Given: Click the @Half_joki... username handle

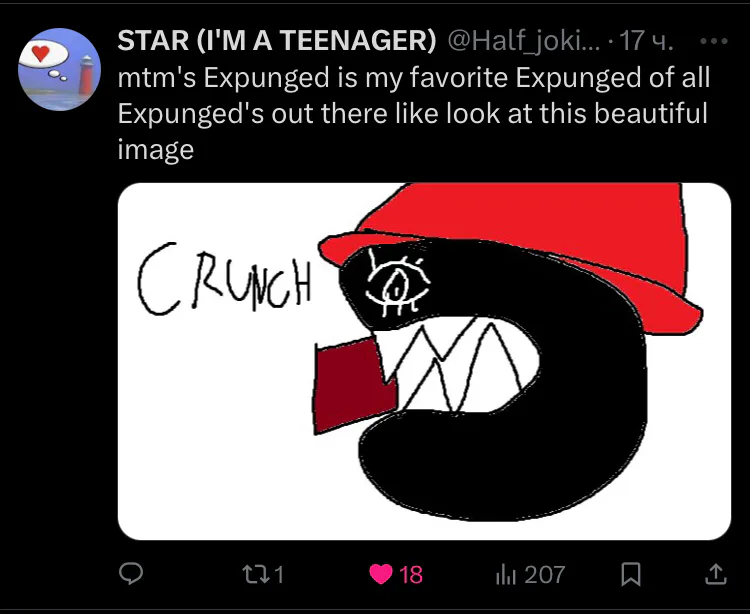Looking at the screenshot, I should (x=524, y=41).
